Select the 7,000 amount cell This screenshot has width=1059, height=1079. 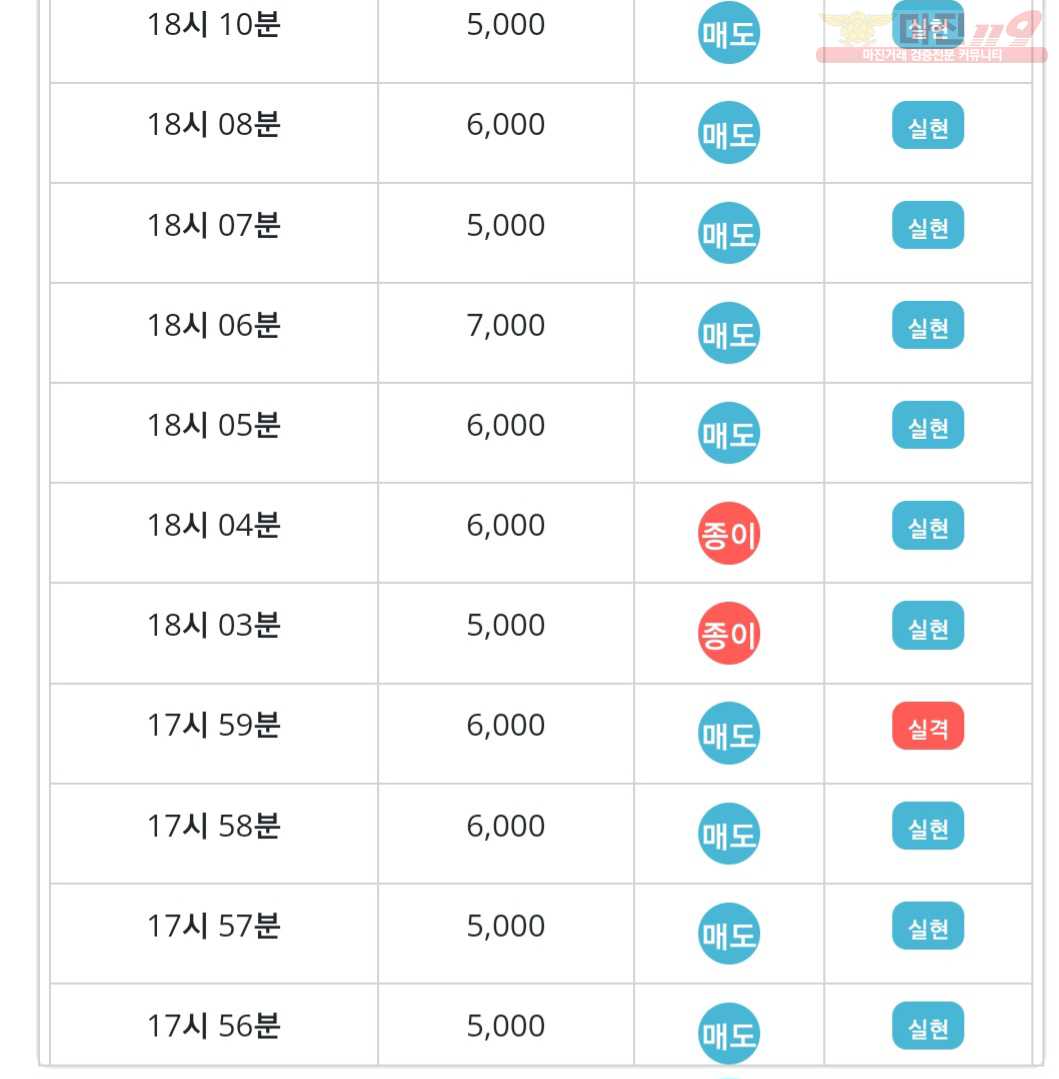(x=506, y=333)
